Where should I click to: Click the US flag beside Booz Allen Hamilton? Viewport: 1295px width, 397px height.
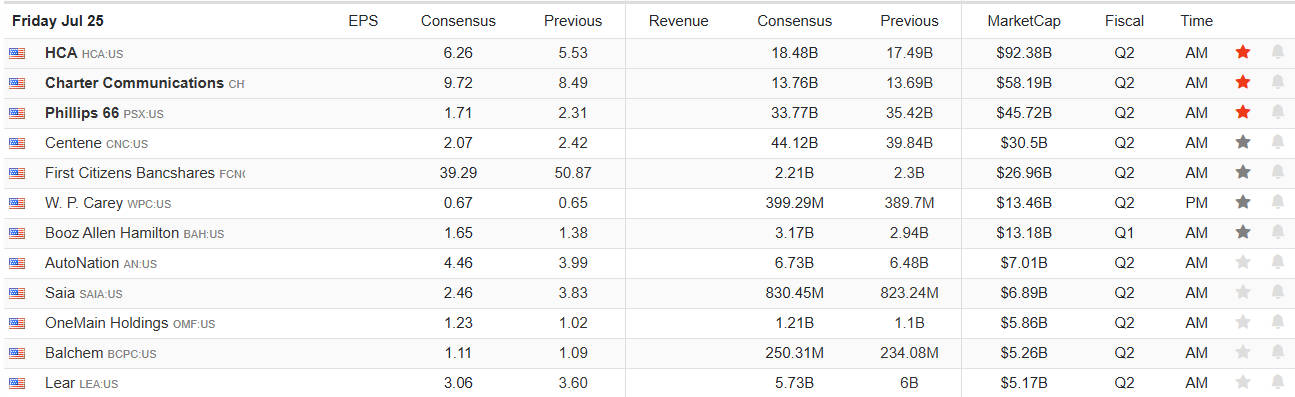pos(17,233)
